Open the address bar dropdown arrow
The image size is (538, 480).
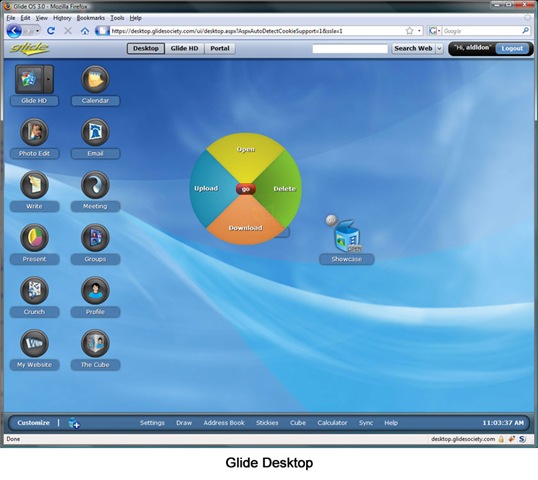(419, 31)
